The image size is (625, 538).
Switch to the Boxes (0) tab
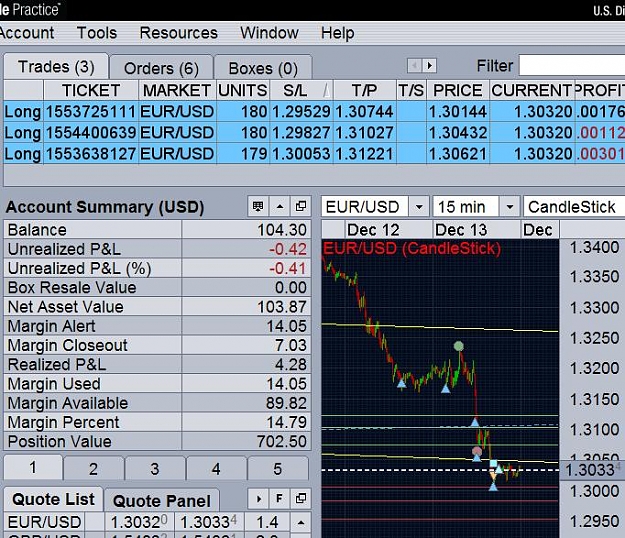(263, 68)
